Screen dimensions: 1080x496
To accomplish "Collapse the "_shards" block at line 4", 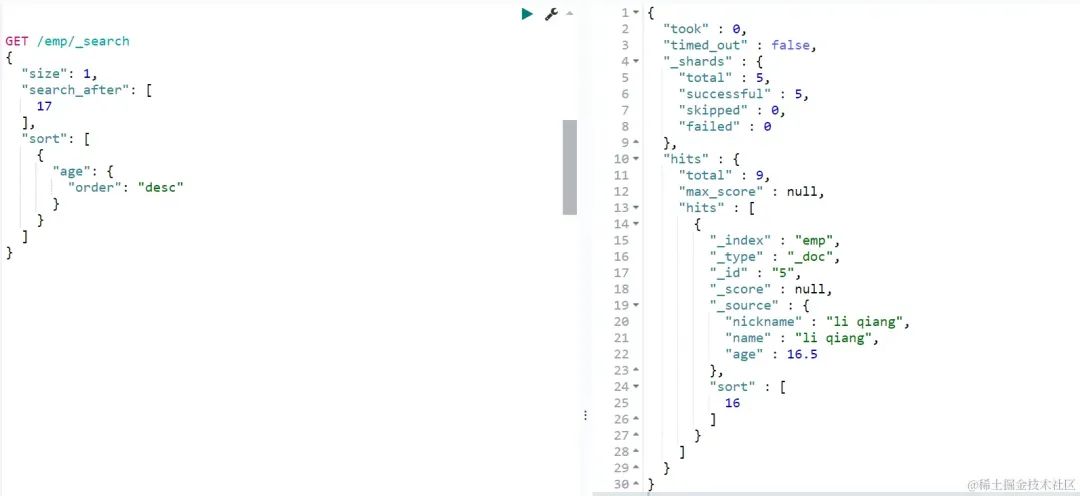I will [x=636, y=62].
